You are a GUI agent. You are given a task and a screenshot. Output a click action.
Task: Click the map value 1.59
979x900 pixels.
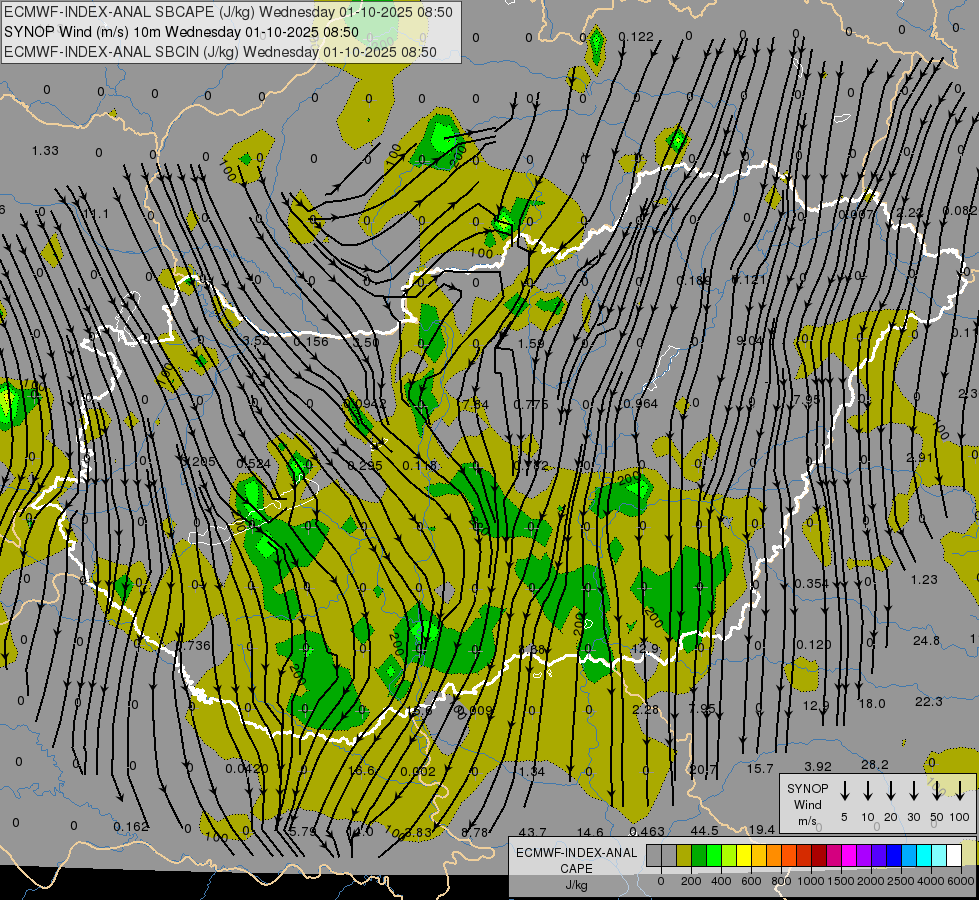531,343
